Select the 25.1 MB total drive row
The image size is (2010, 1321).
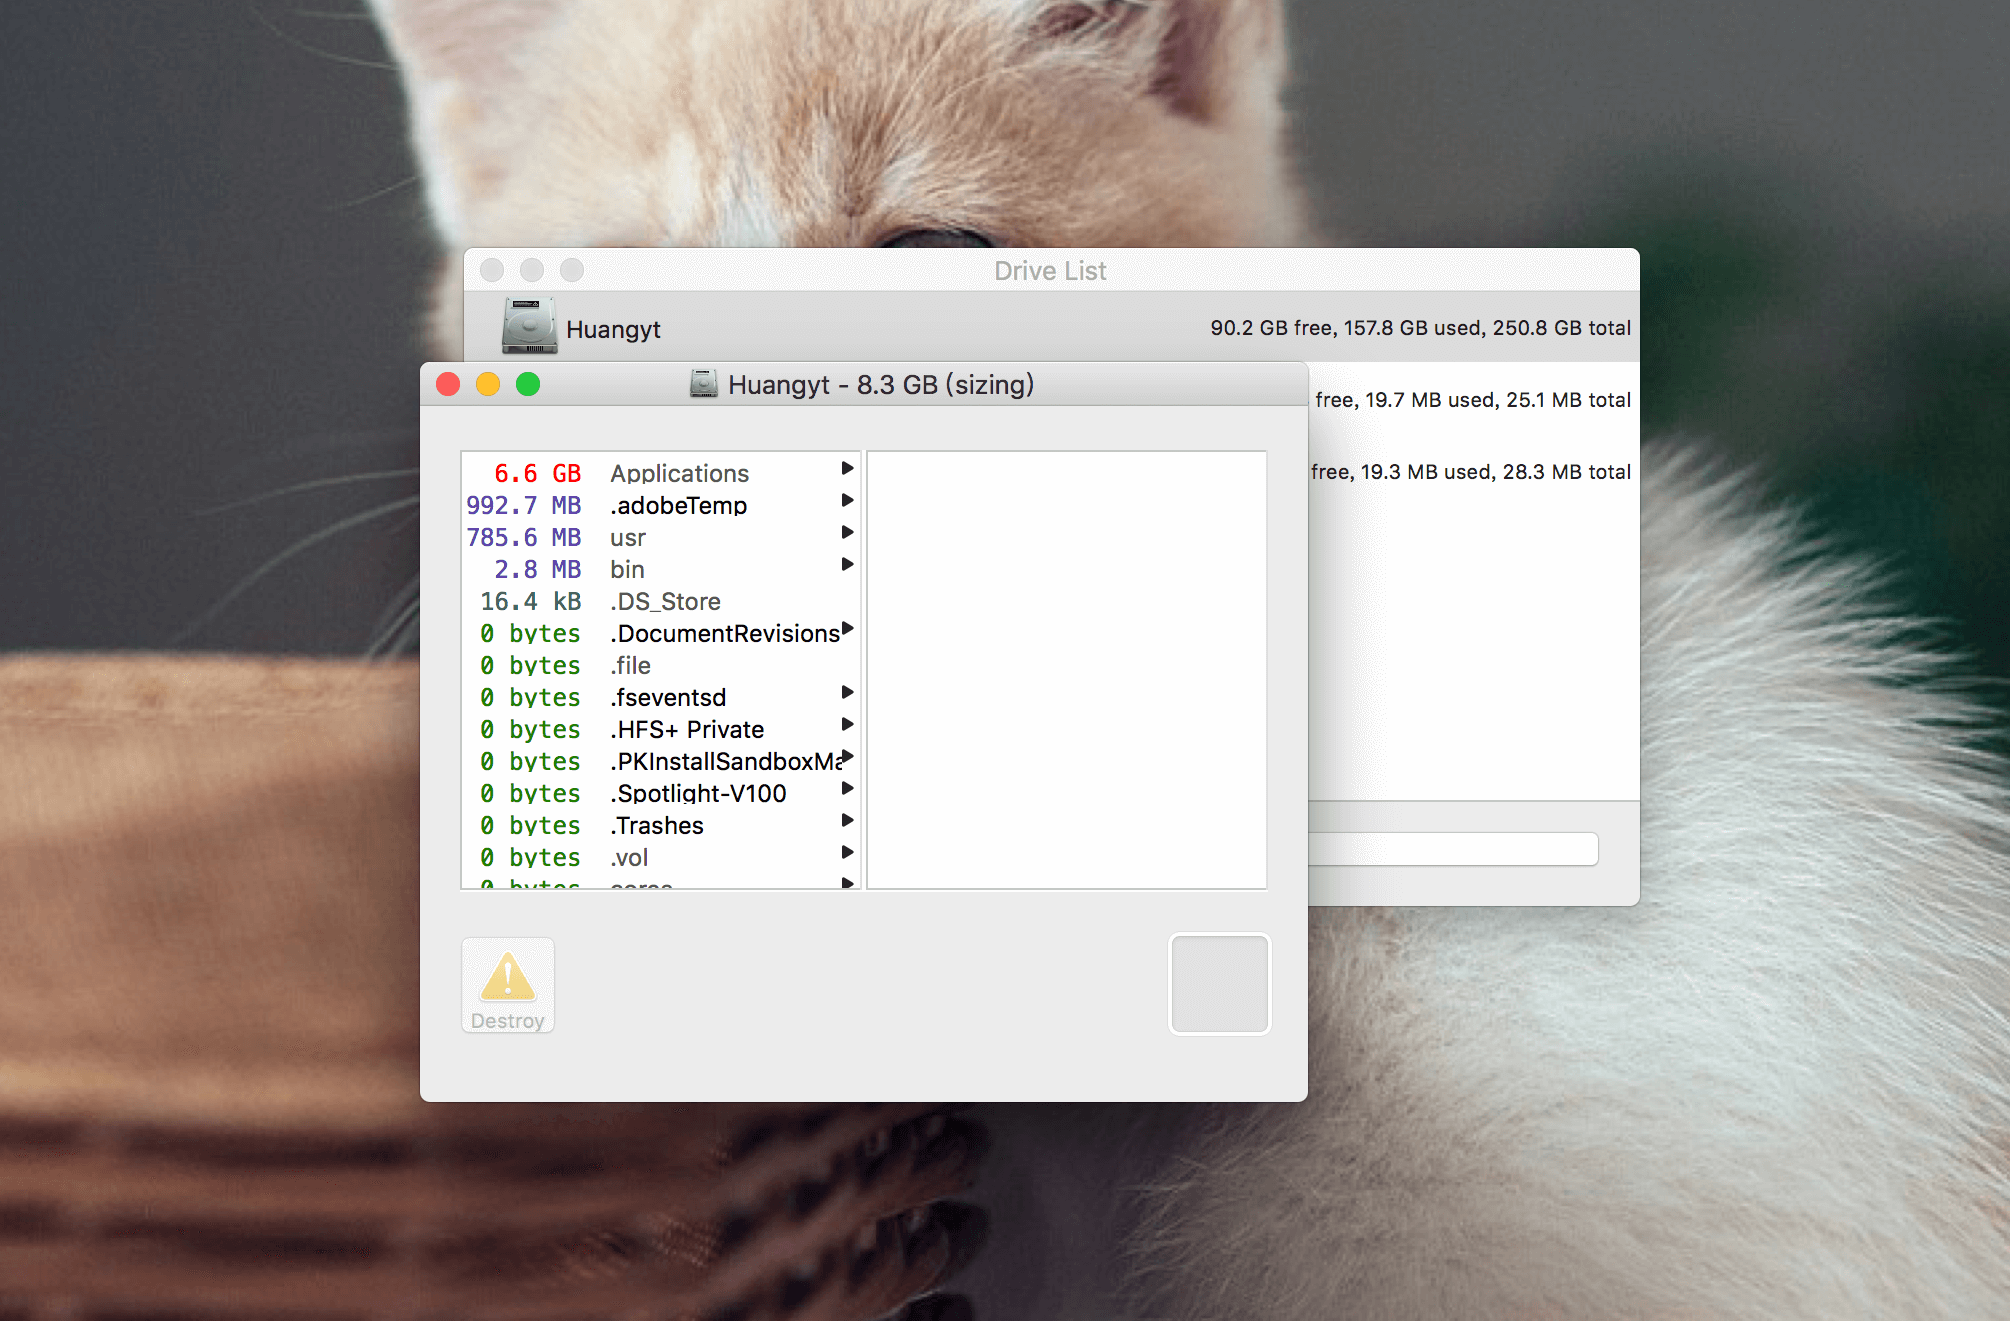(1473, 399)
